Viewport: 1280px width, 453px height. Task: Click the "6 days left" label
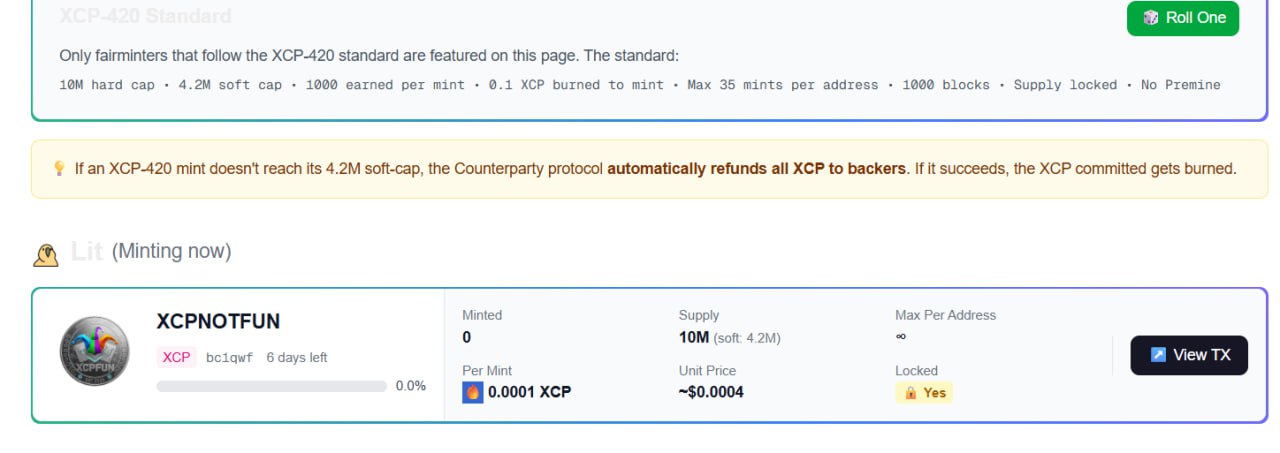click(x=296, y=357)
